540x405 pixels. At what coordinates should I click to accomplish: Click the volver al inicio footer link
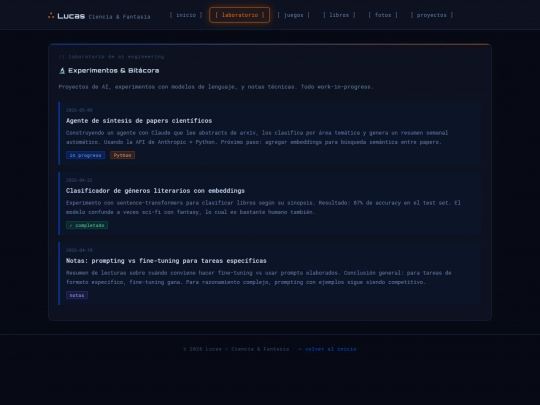(x=327, y=349)
